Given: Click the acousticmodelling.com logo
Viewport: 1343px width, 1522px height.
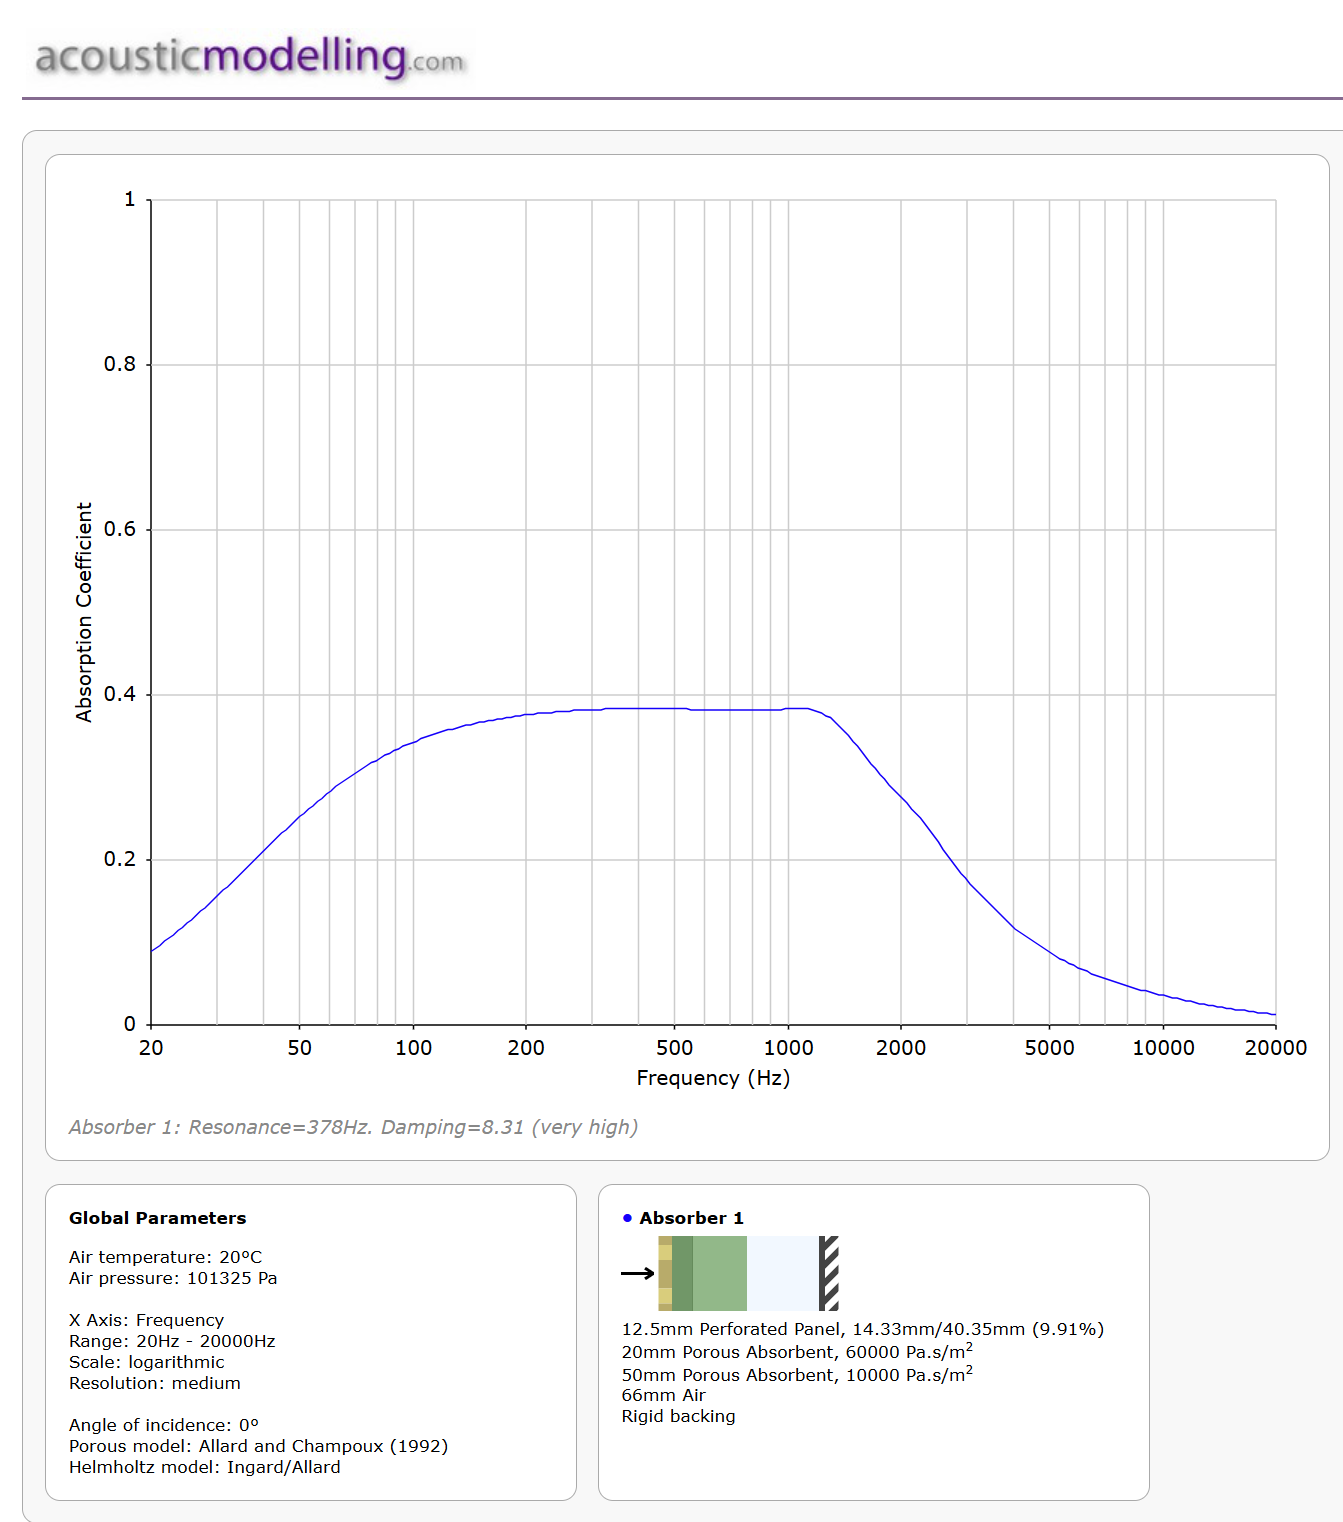Looking at the screenshot, I should pyautogui.click(x=249, y=57).
